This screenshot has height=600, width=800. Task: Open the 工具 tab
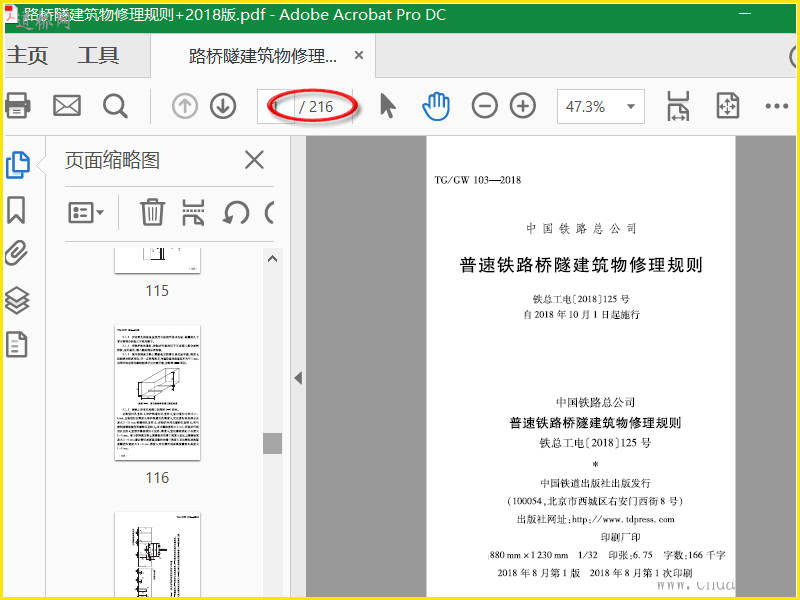coord(98,55)
